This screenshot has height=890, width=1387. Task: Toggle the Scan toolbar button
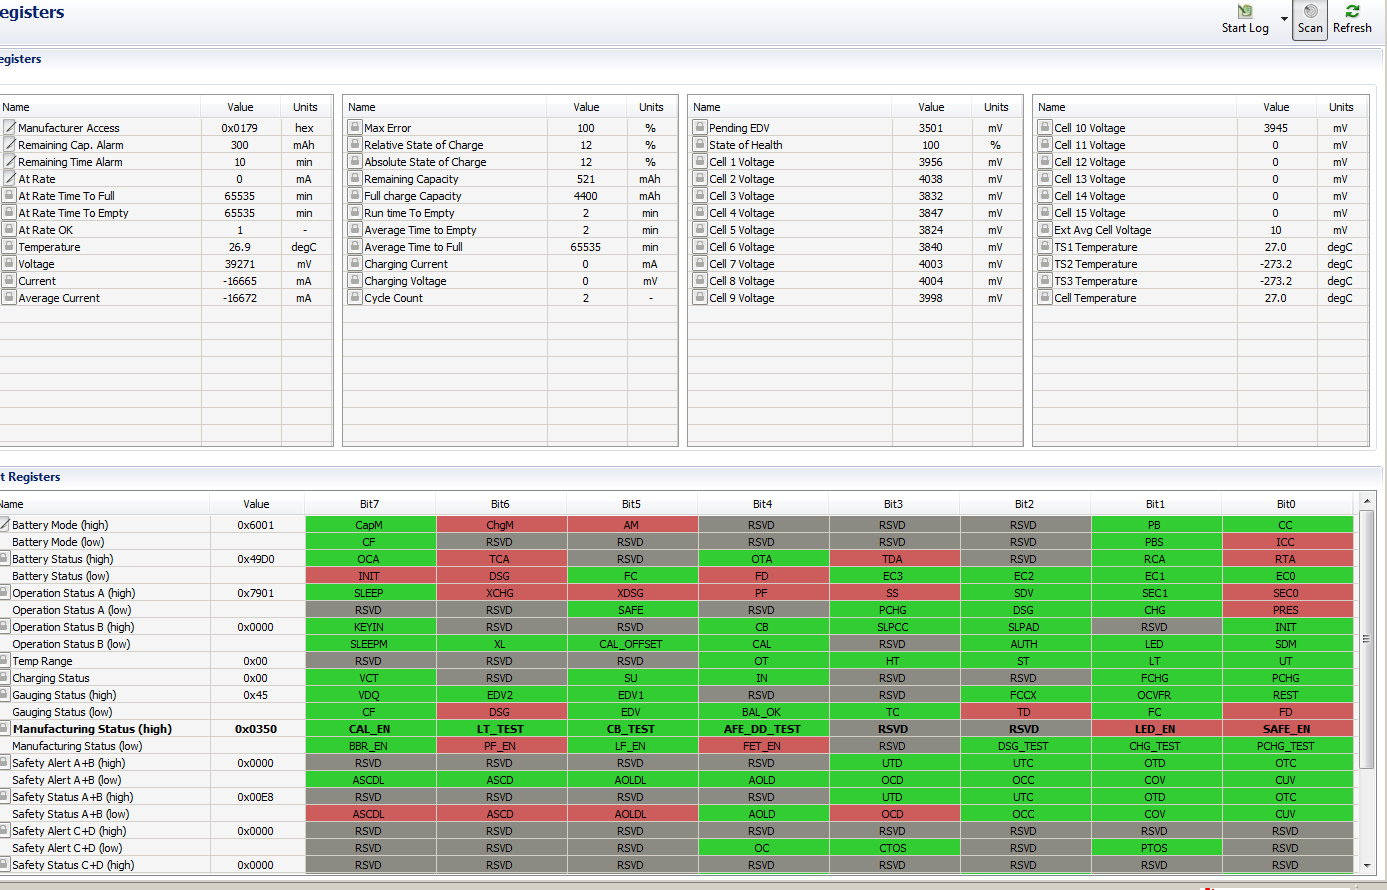coord(1310,19)
